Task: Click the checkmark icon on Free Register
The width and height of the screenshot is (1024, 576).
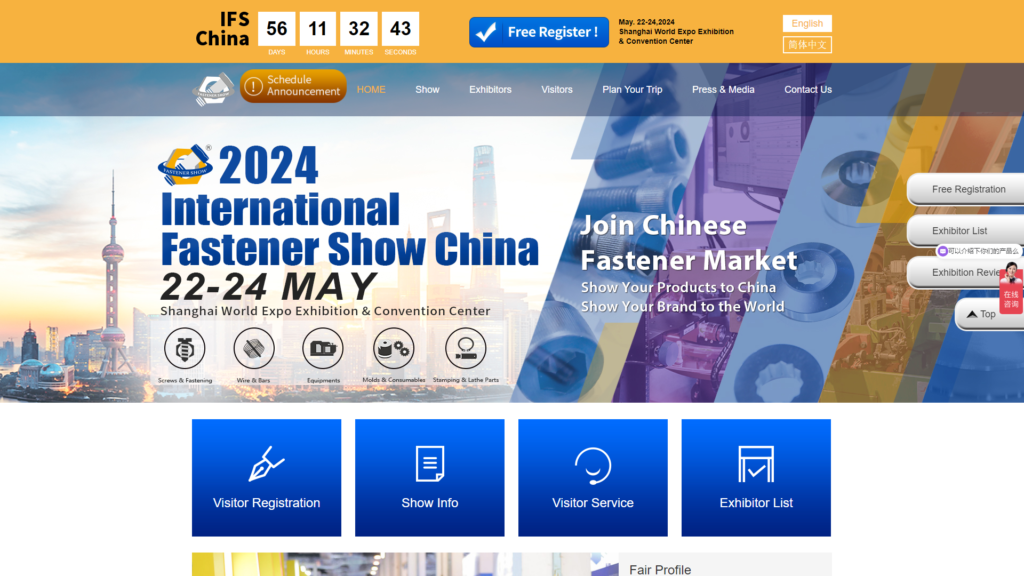Action: point(486,32)
